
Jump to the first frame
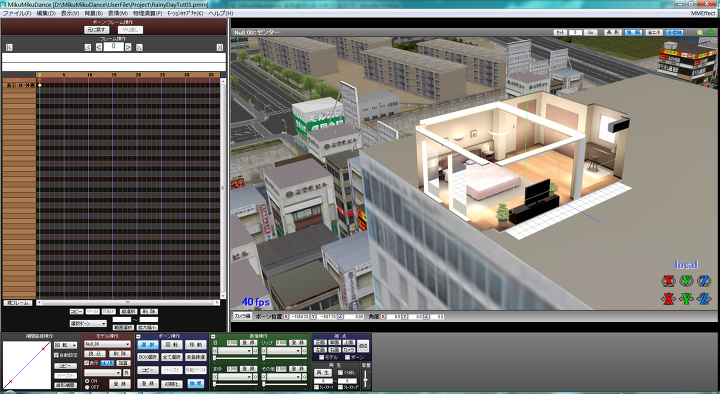(x=9, y=47)
